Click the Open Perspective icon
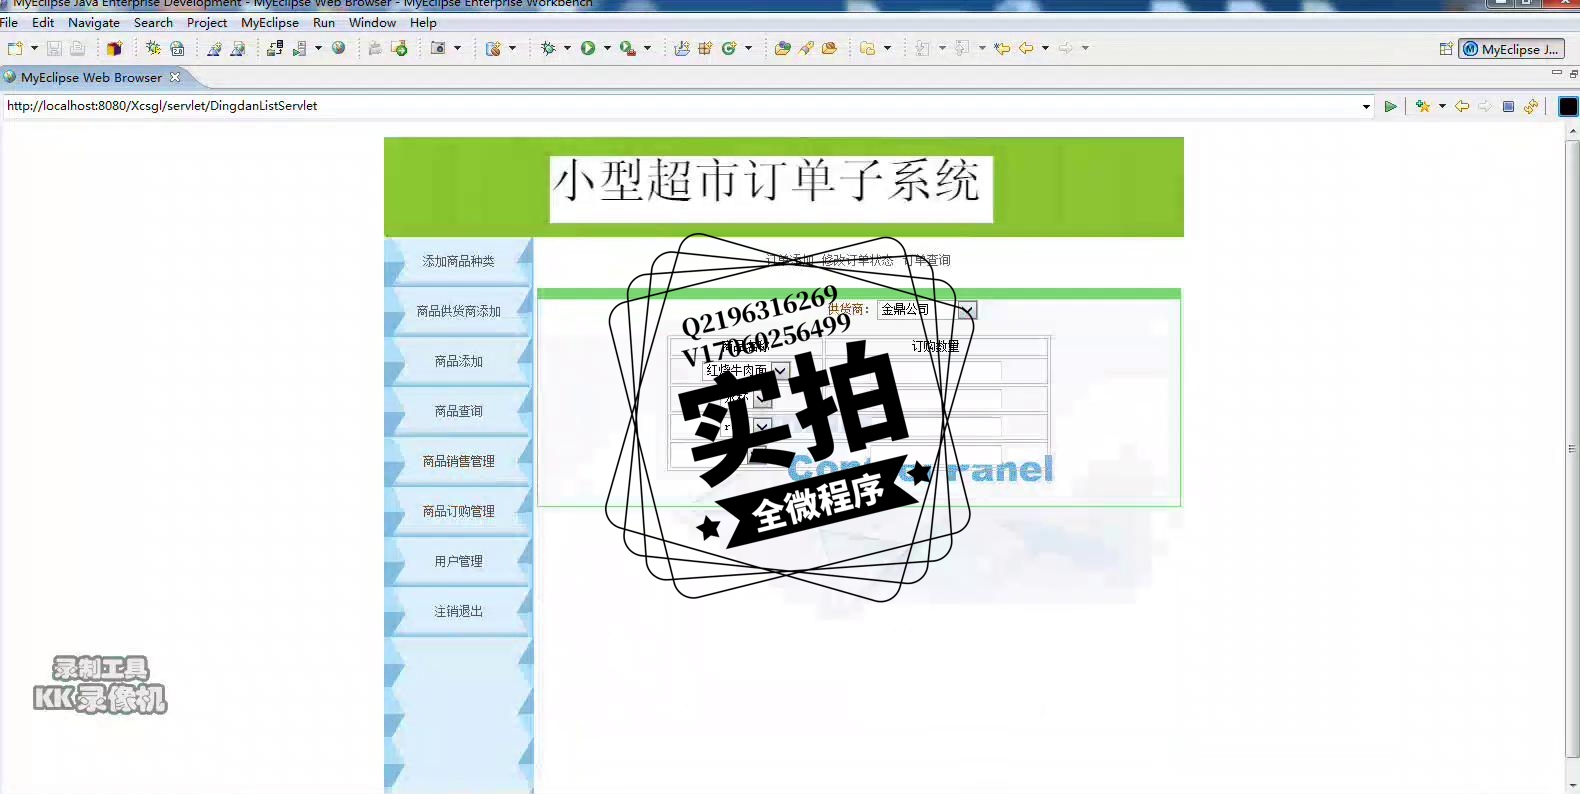Screen dimensions: 1580x794 coord(1446,49)
